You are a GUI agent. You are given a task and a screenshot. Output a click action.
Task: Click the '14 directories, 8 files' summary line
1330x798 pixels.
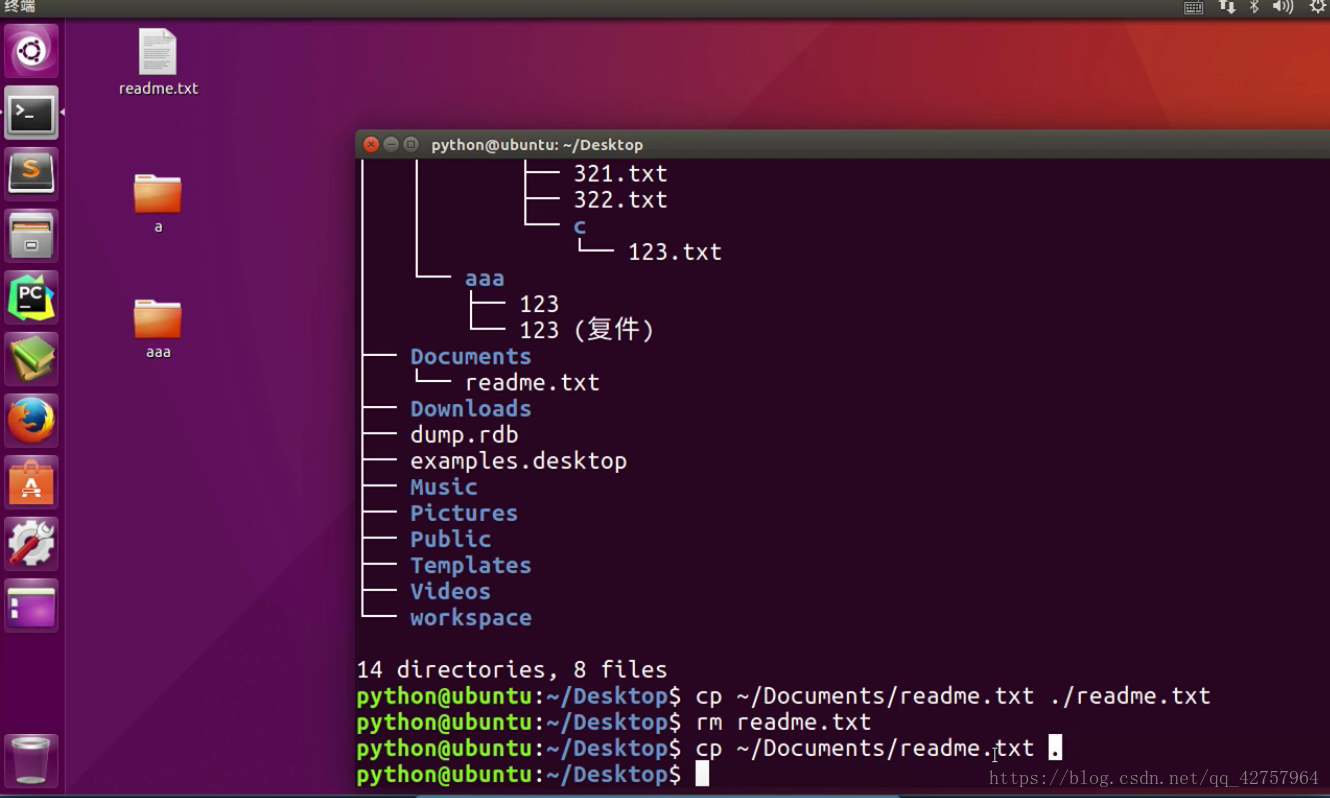(x=512, y=670)
